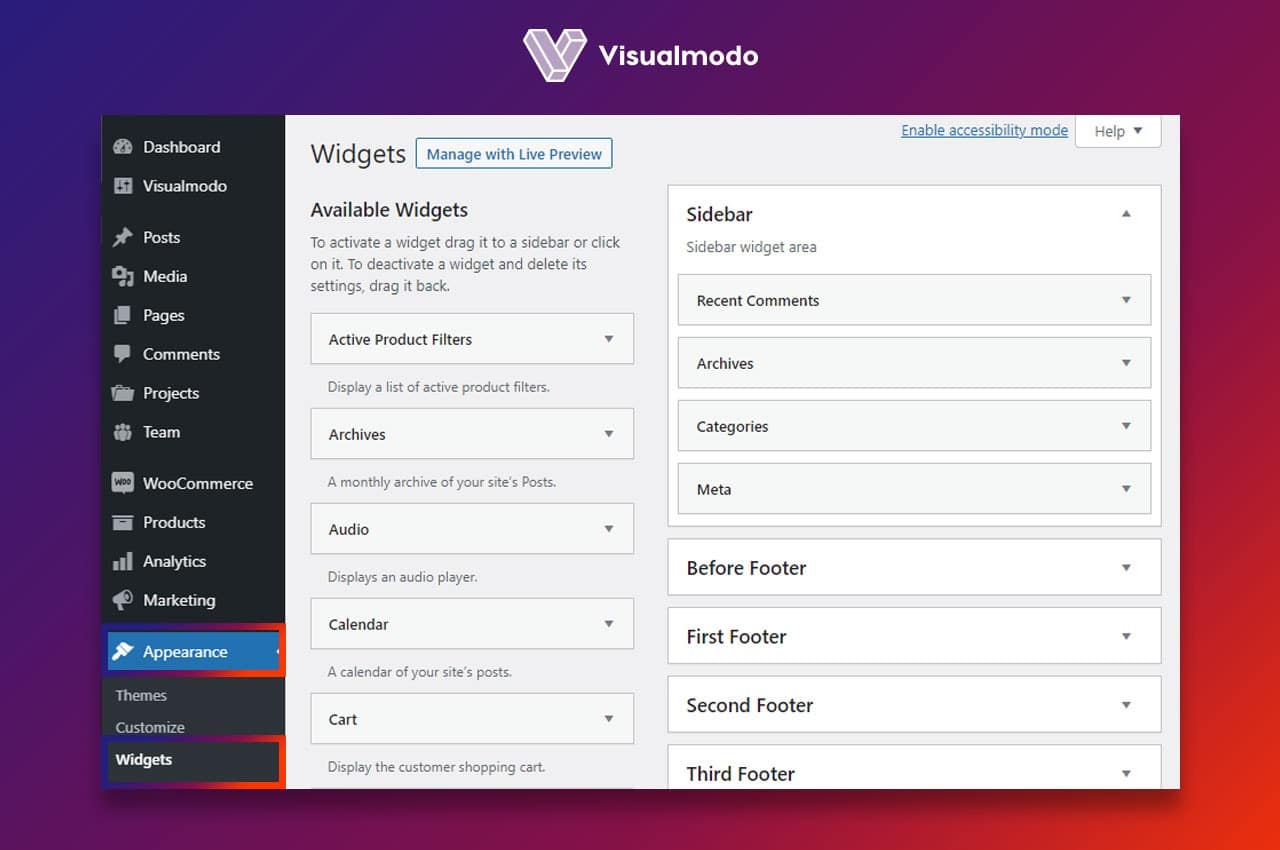Open Comments via the speech bubble icon
The image size is (1280, 850).
124,354
